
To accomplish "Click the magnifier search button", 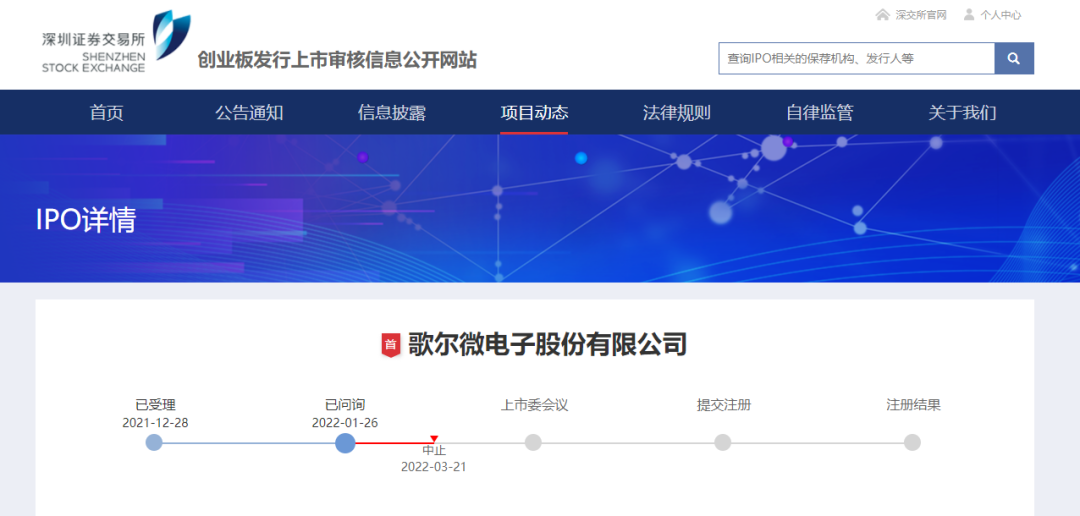I will (1014, 59).
